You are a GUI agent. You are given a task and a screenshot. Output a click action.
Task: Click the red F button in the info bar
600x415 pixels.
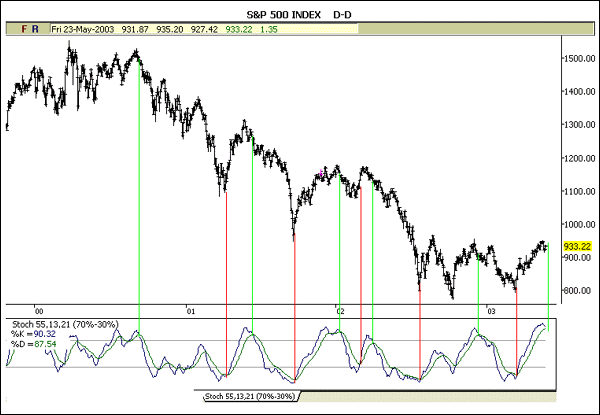24,29
